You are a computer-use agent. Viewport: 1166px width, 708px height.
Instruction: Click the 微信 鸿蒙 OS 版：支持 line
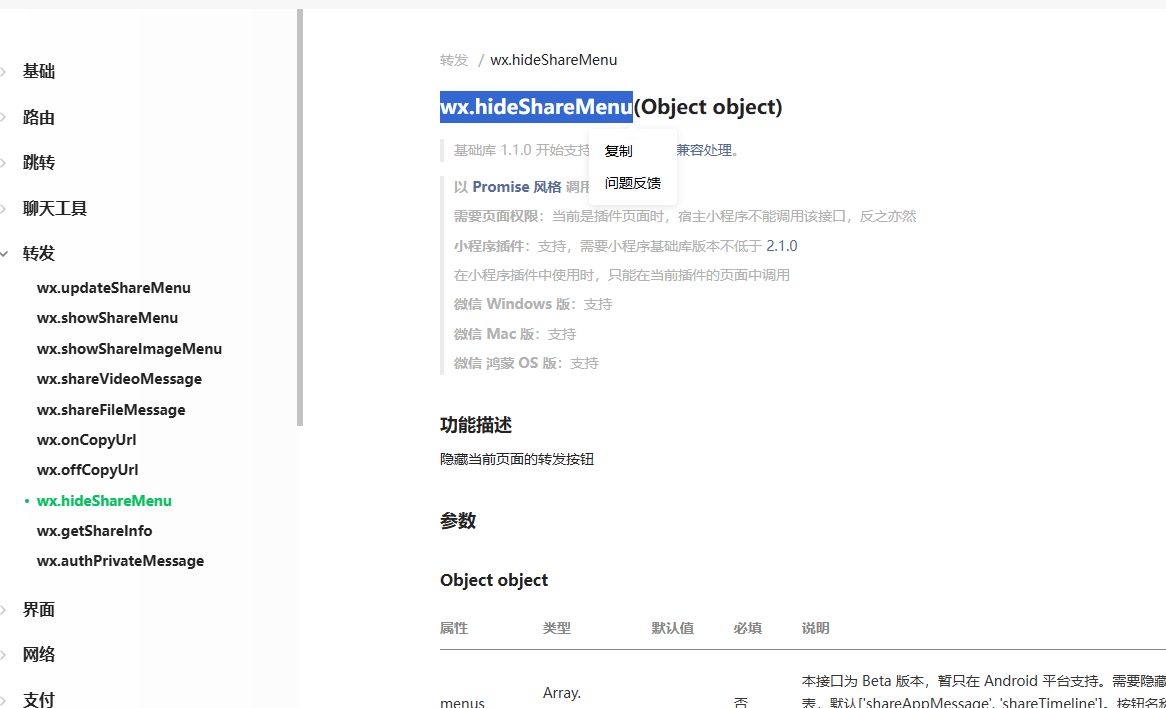tap(526, 364)
